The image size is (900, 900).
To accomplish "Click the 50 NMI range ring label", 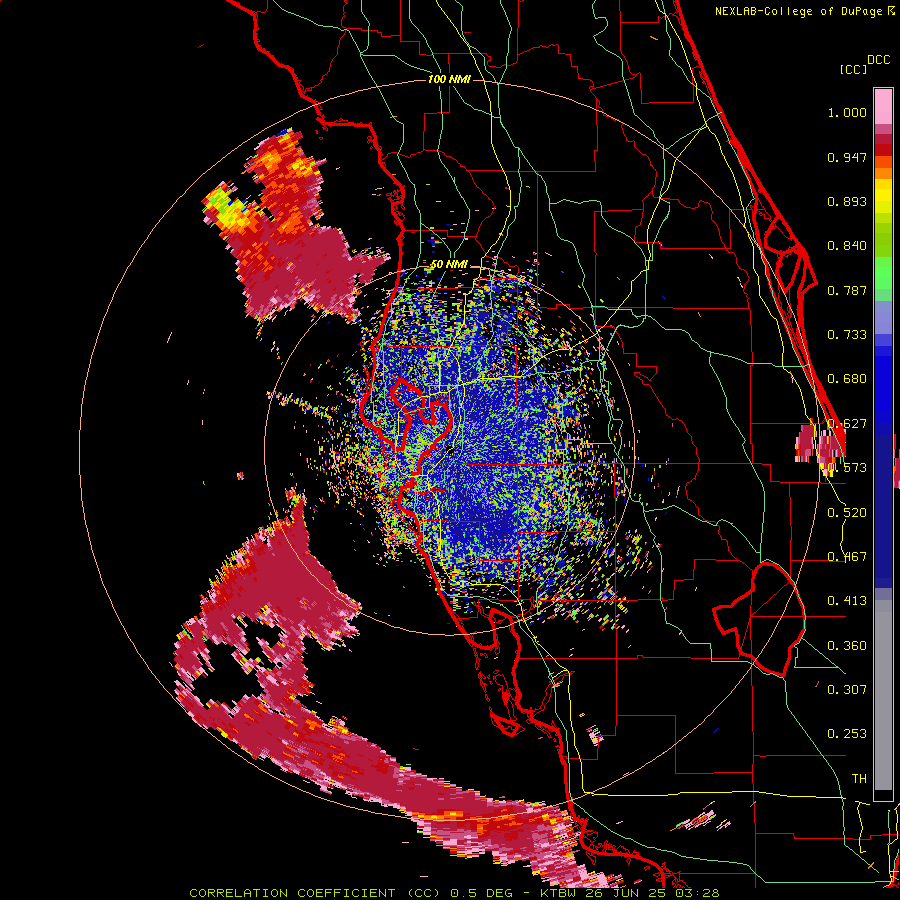I will tap(449, 265).
